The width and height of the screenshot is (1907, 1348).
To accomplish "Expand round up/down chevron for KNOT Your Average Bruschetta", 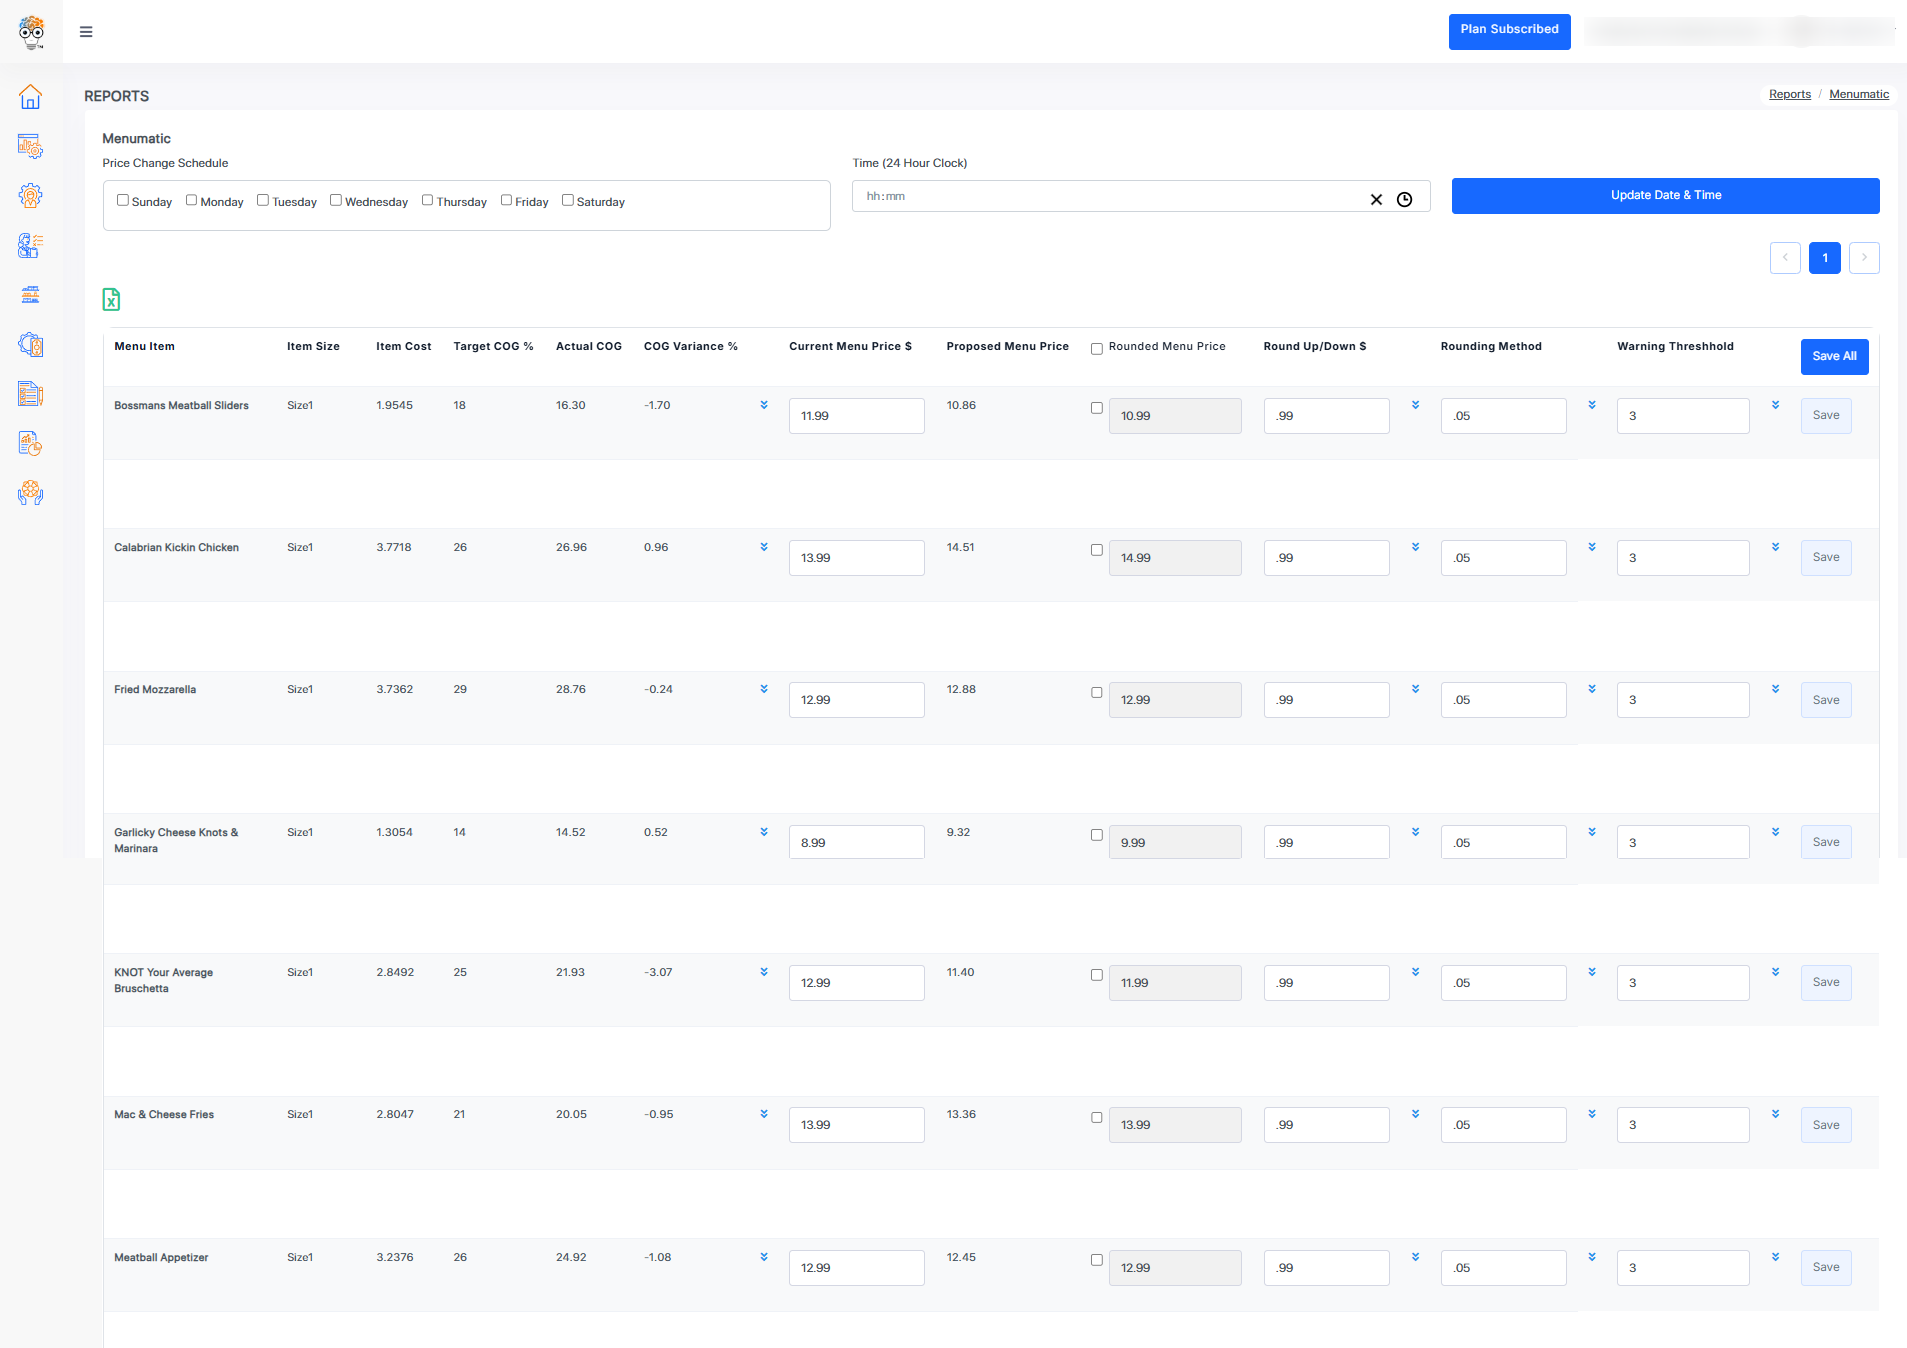I will pyautogui.click(x=1415, y=972).
